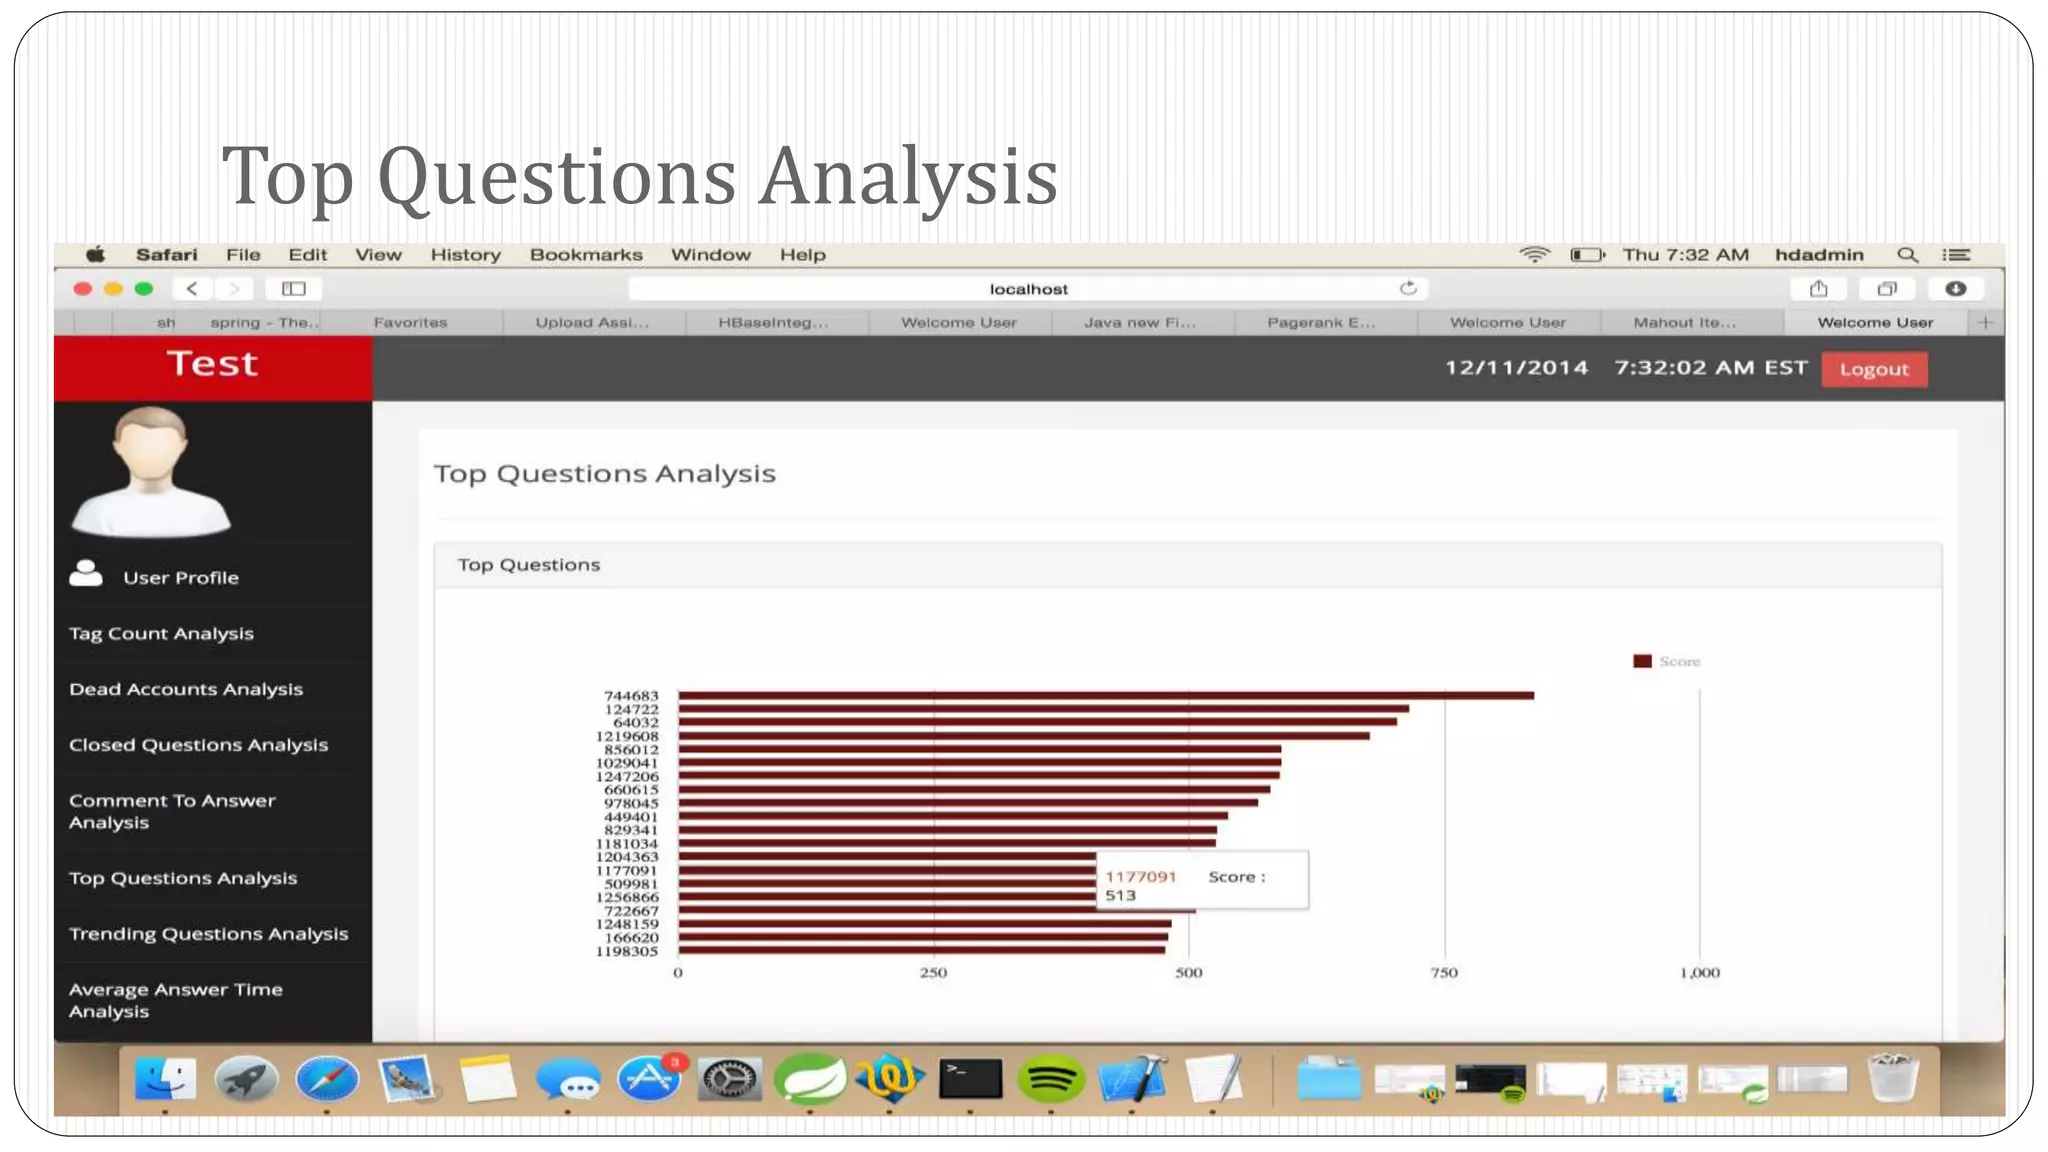
Task: Switch to Upload Assi... tab
Action: click(x=592, y=322)
